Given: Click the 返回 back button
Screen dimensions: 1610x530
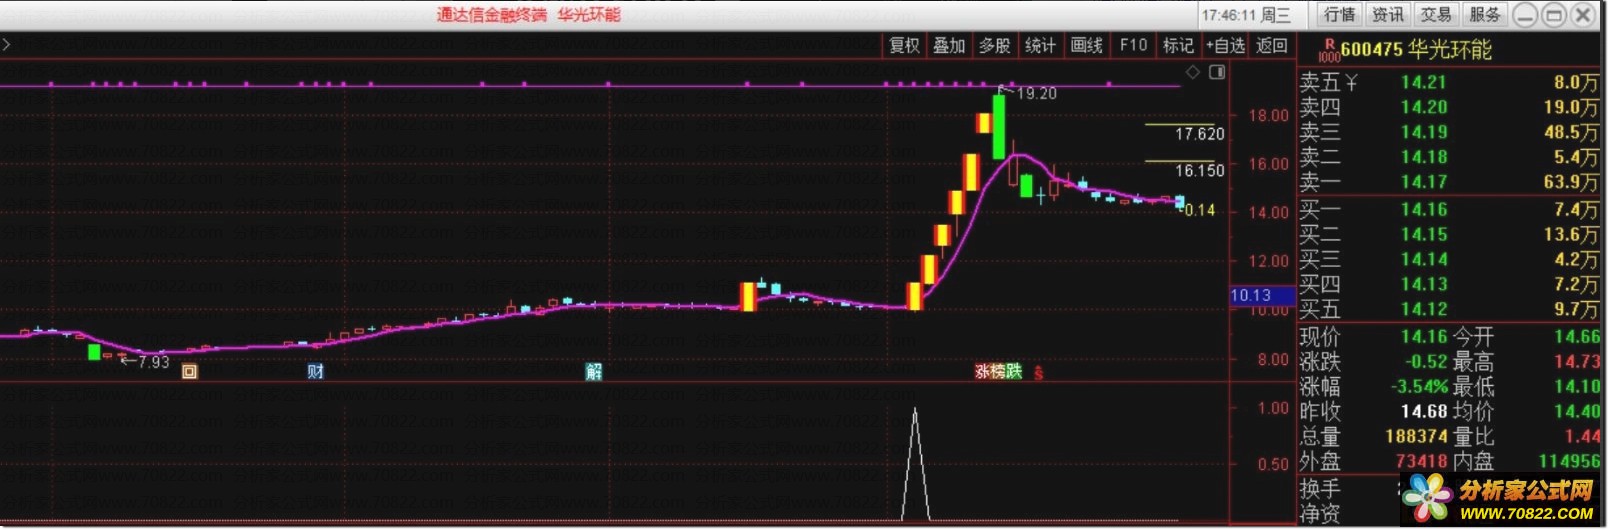Looking at the screenshot, I should pos(1272,45).
